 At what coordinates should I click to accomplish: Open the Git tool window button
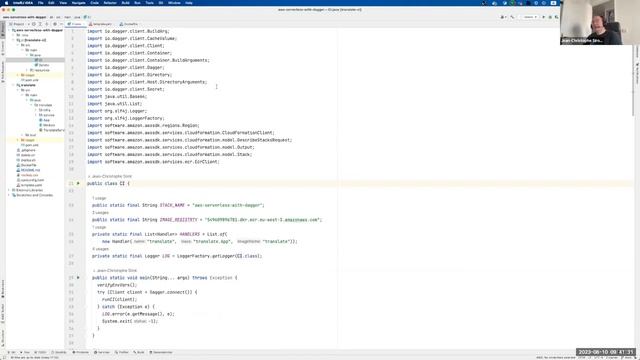(x=12, y=352)
